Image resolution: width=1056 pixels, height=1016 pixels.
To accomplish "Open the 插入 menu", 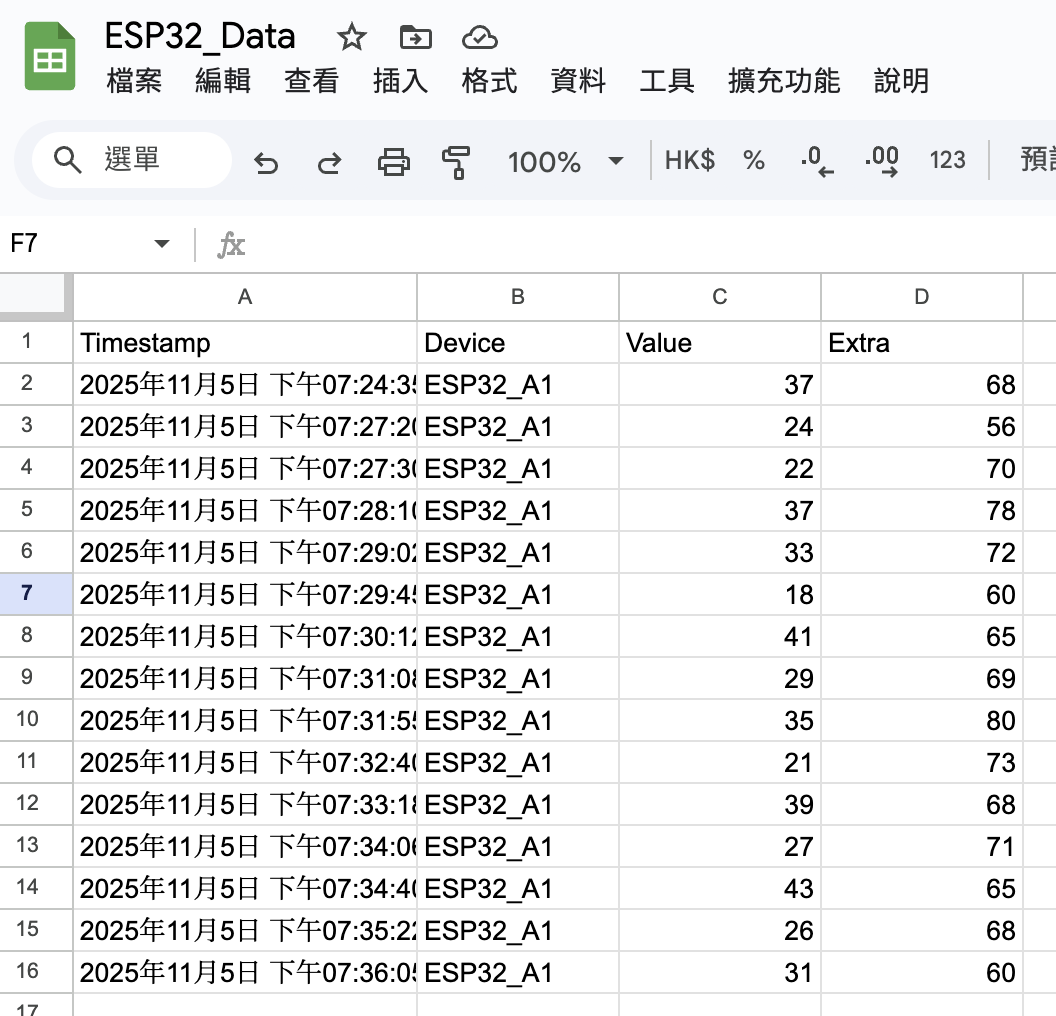I will pos(399,82).
